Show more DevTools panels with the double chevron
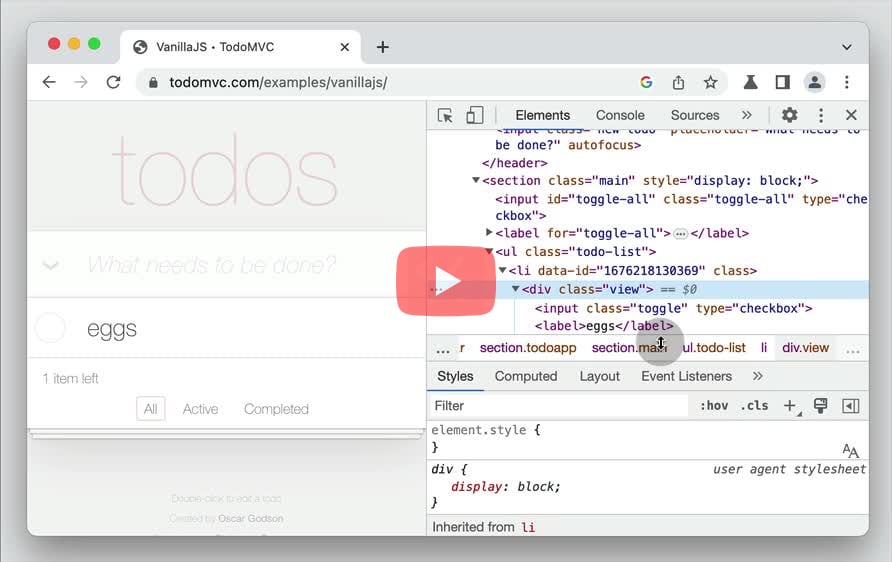892x562 pixels. (x=746, y=115)
